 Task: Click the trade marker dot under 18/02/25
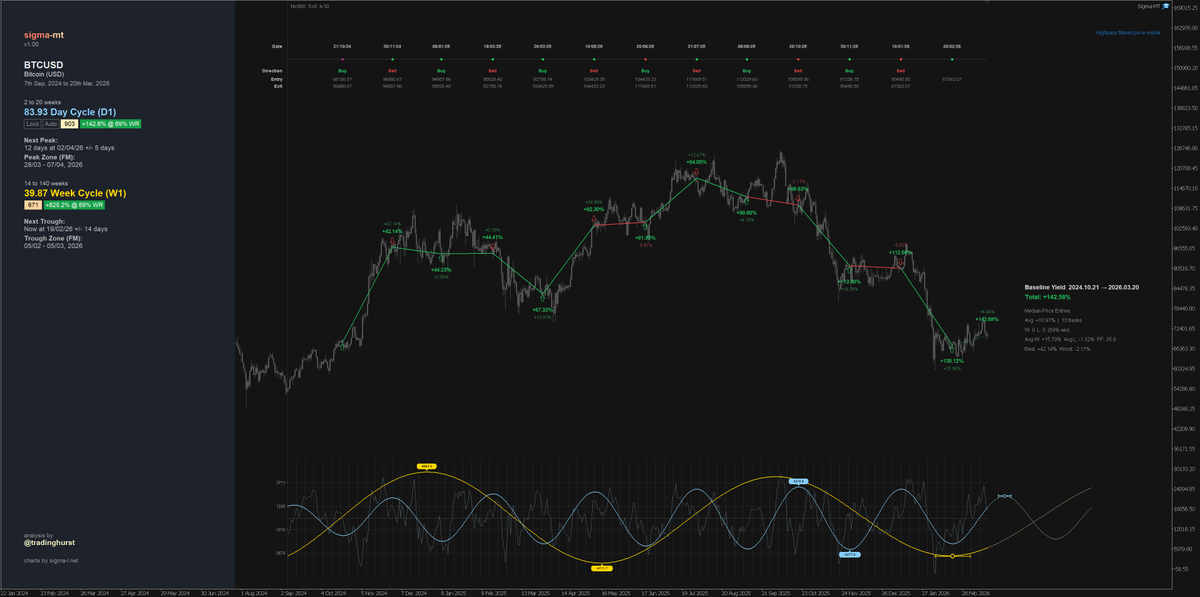492,59
